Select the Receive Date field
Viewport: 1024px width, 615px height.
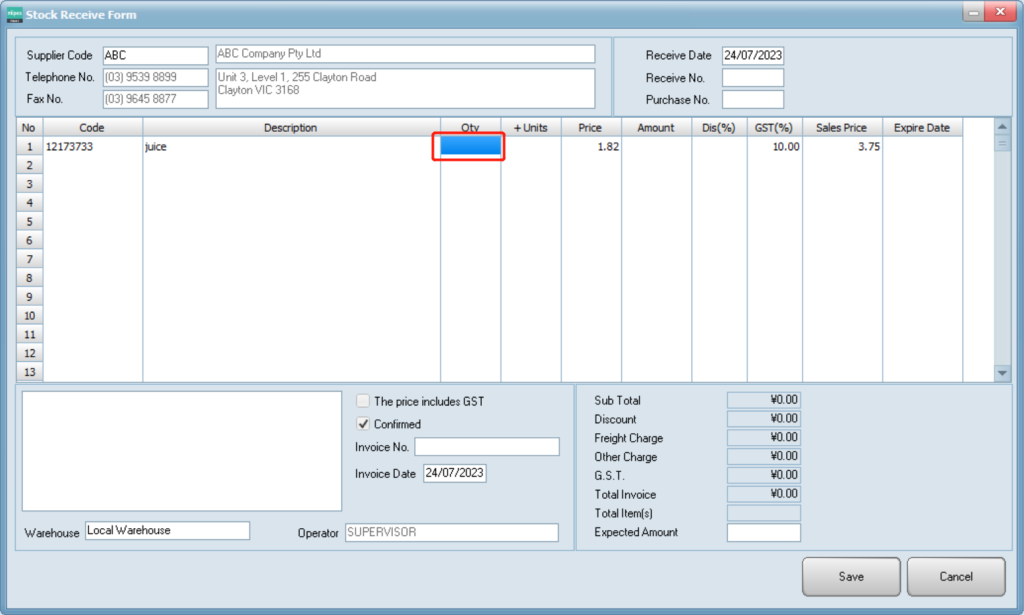coord(752,56)
